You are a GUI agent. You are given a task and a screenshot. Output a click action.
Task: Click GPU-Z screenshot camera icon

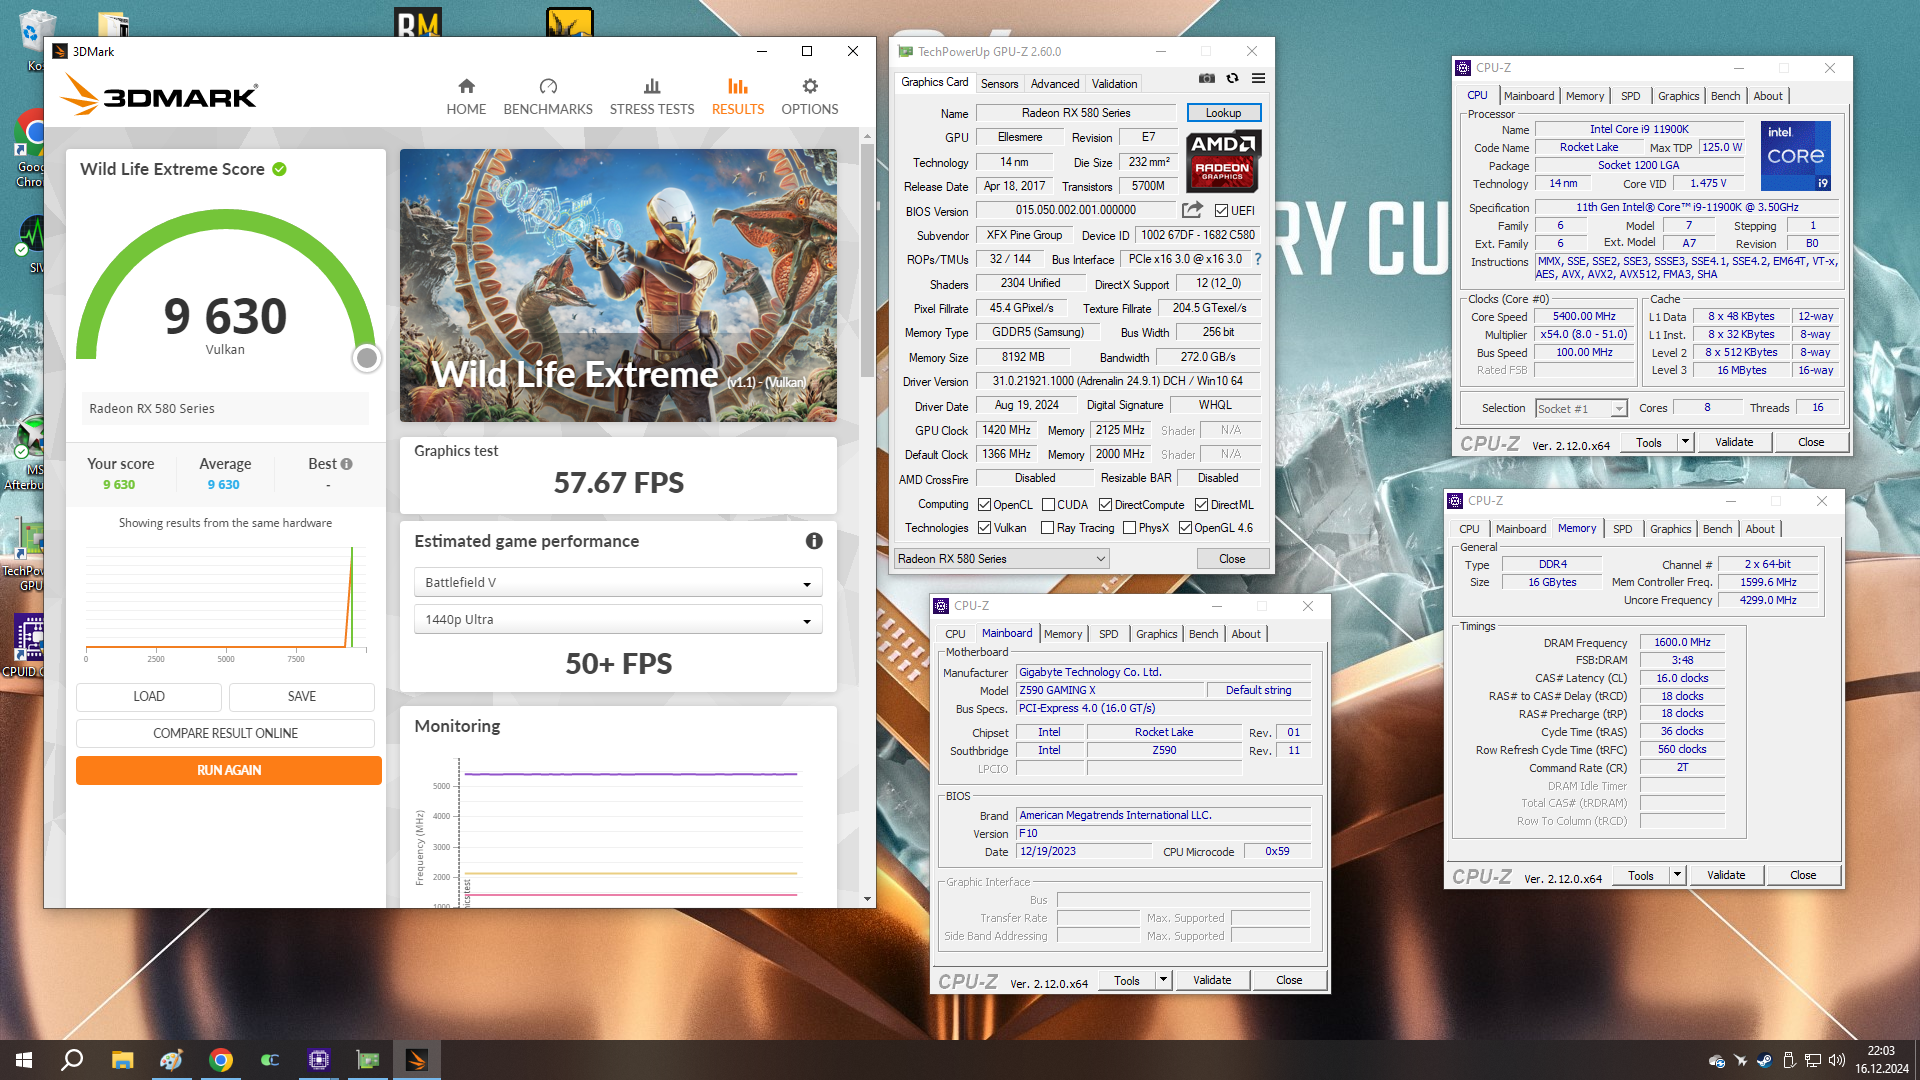(1207, 78)
